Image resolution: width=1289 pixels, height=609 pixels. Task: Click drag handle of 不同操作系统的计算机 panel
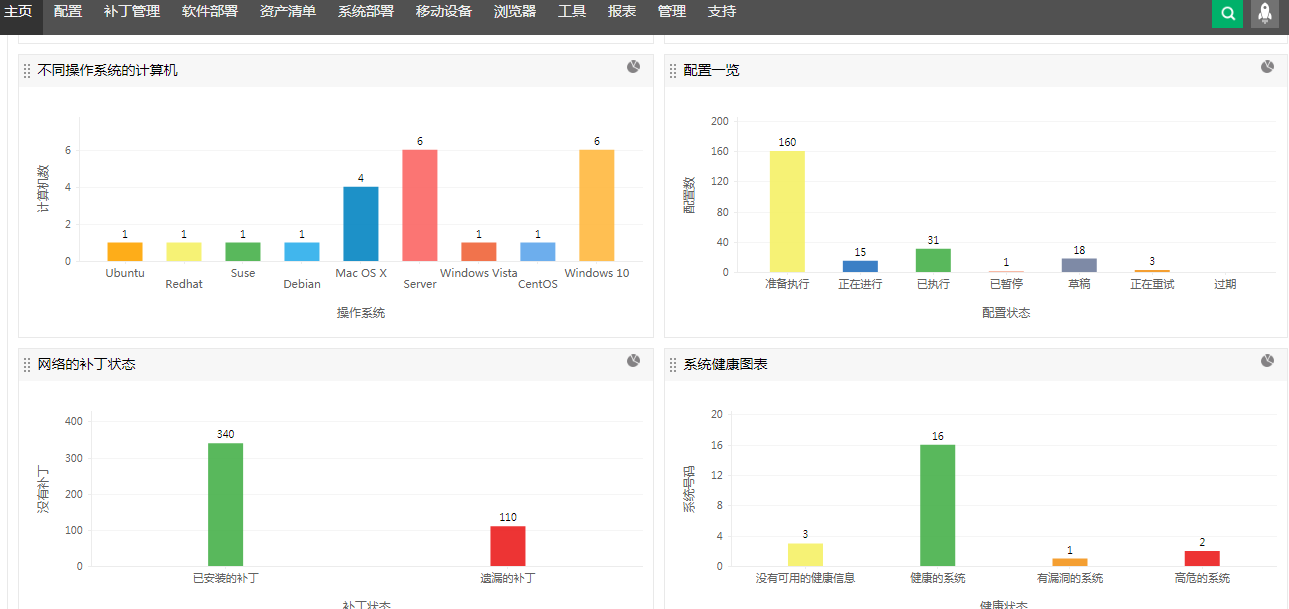pos(27,71)
